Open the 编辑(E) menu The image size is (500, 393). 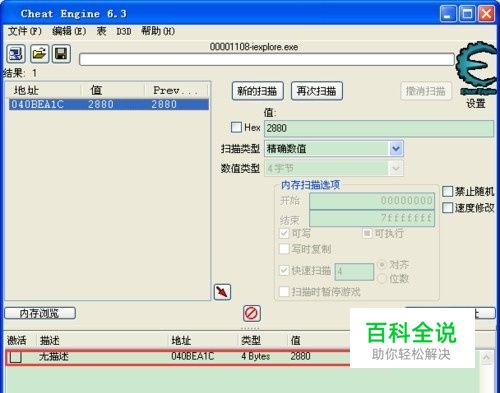(69, 31)
